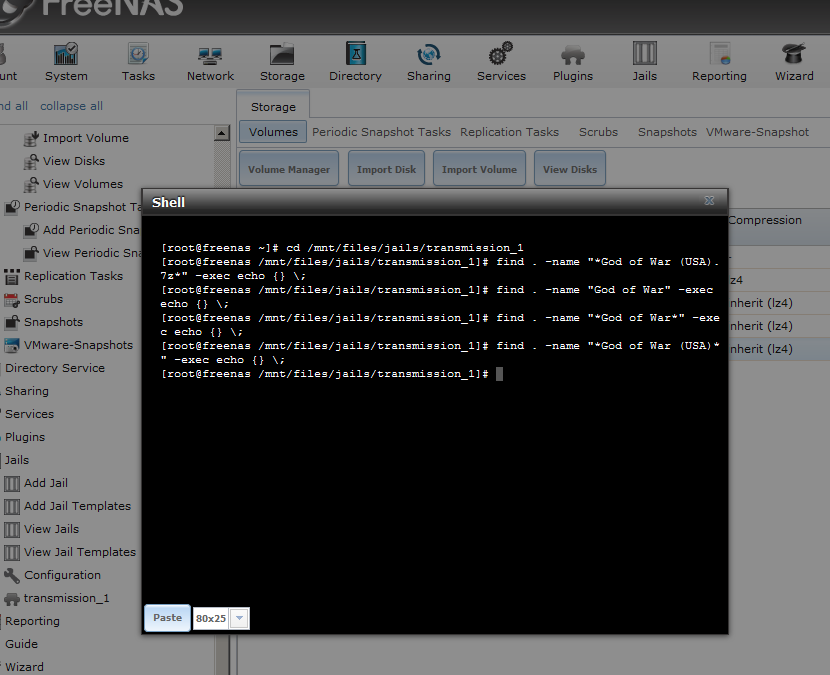Launch the Wizard hat icon
This screenshot has height=675, width=830.
tap(794, 55)
